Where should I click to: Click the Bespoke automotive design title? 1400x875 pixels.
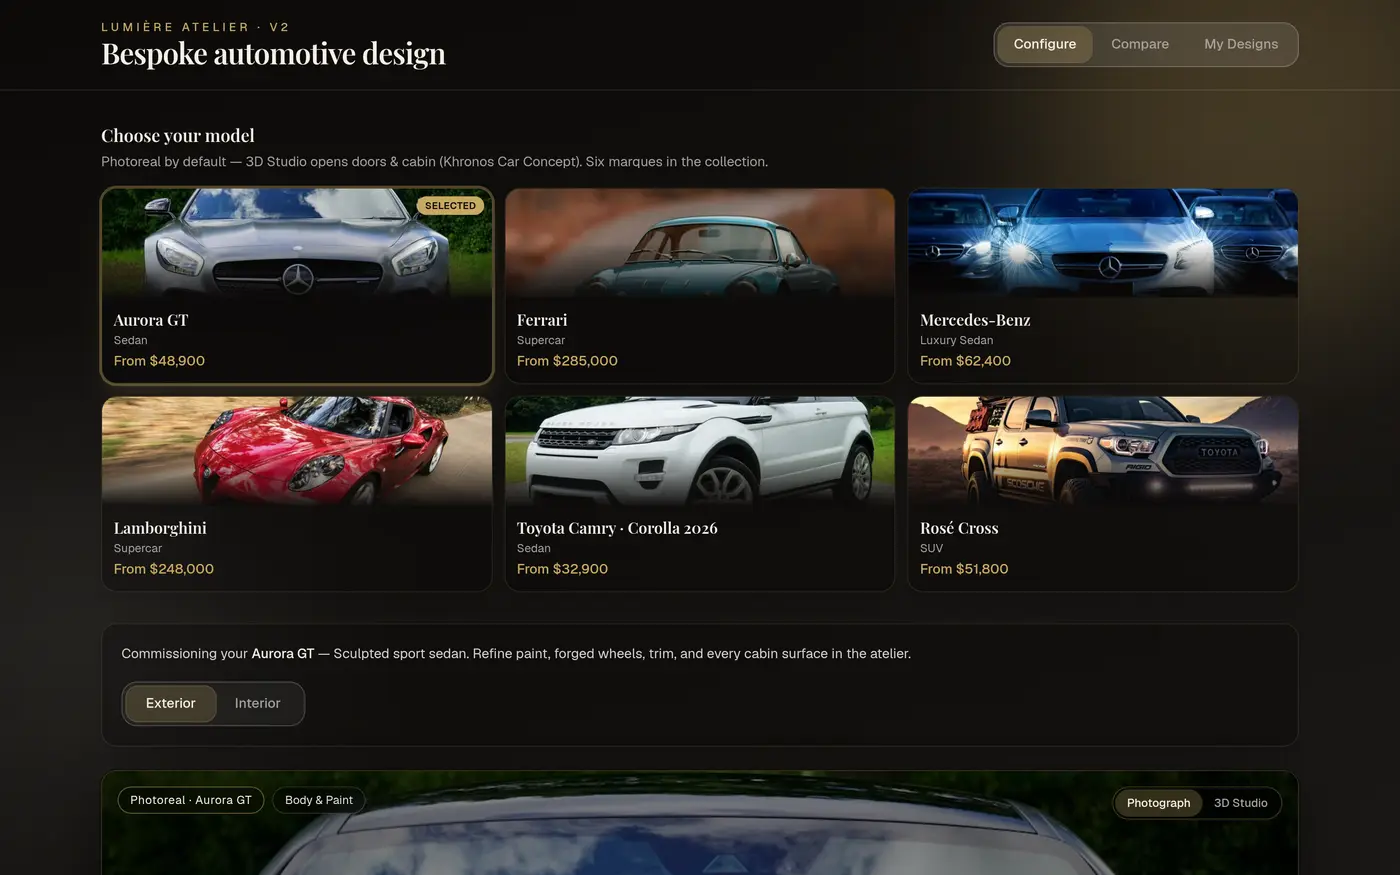[274, 54]
